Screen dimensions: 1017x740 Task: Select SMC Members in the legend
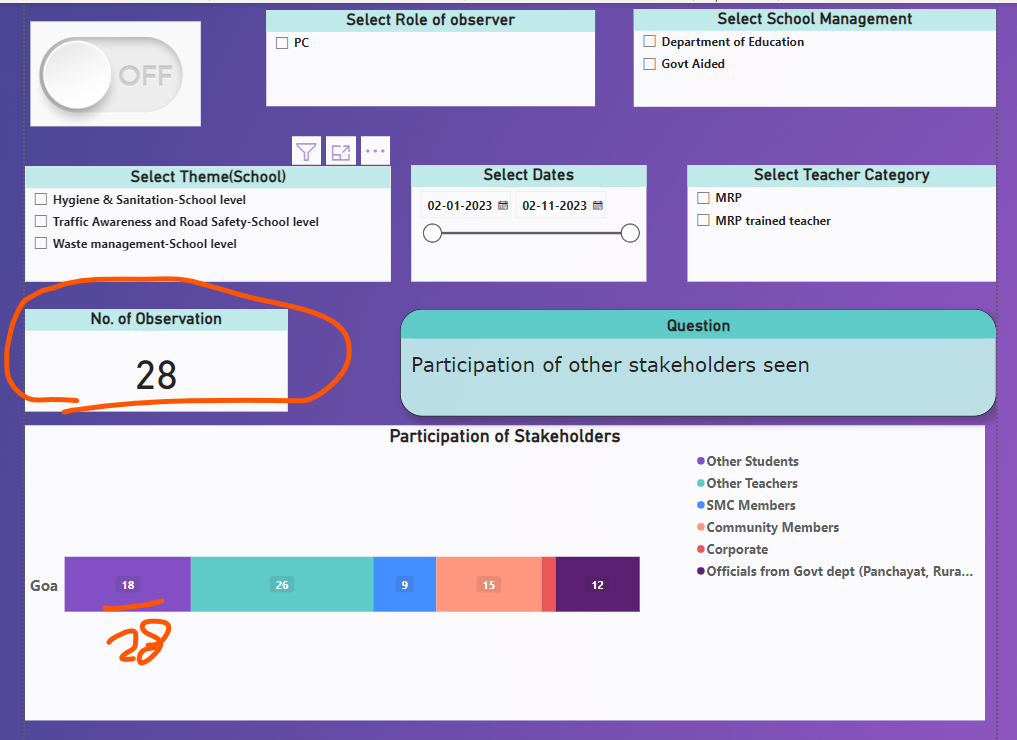pyautogui.click(x=746, y=505)
